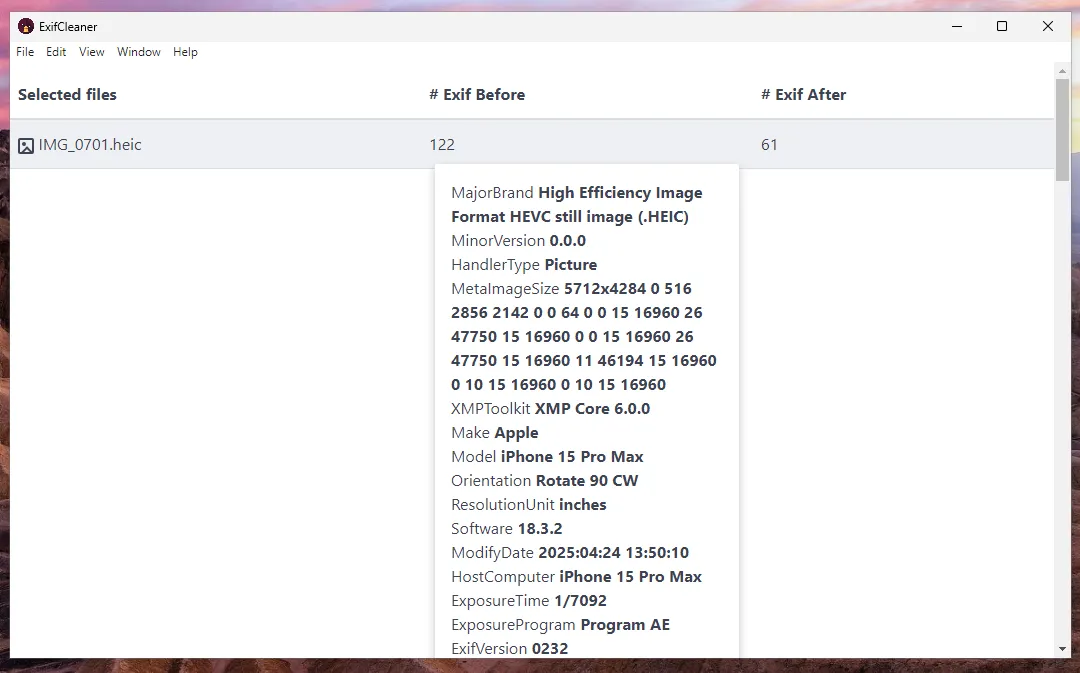Click the MajorBrand metadata entry
The height and width of the screenshot is (673, 1080).
pyautogui.click(x=577, y=205)
